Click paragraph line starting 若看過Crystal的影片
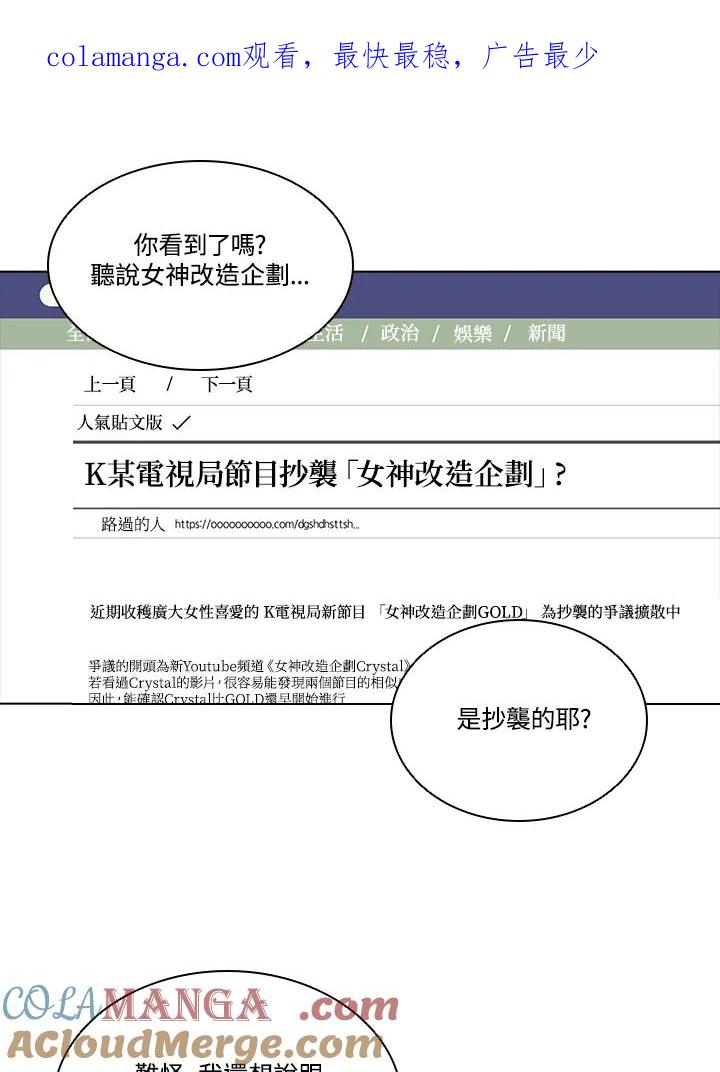 243,682
